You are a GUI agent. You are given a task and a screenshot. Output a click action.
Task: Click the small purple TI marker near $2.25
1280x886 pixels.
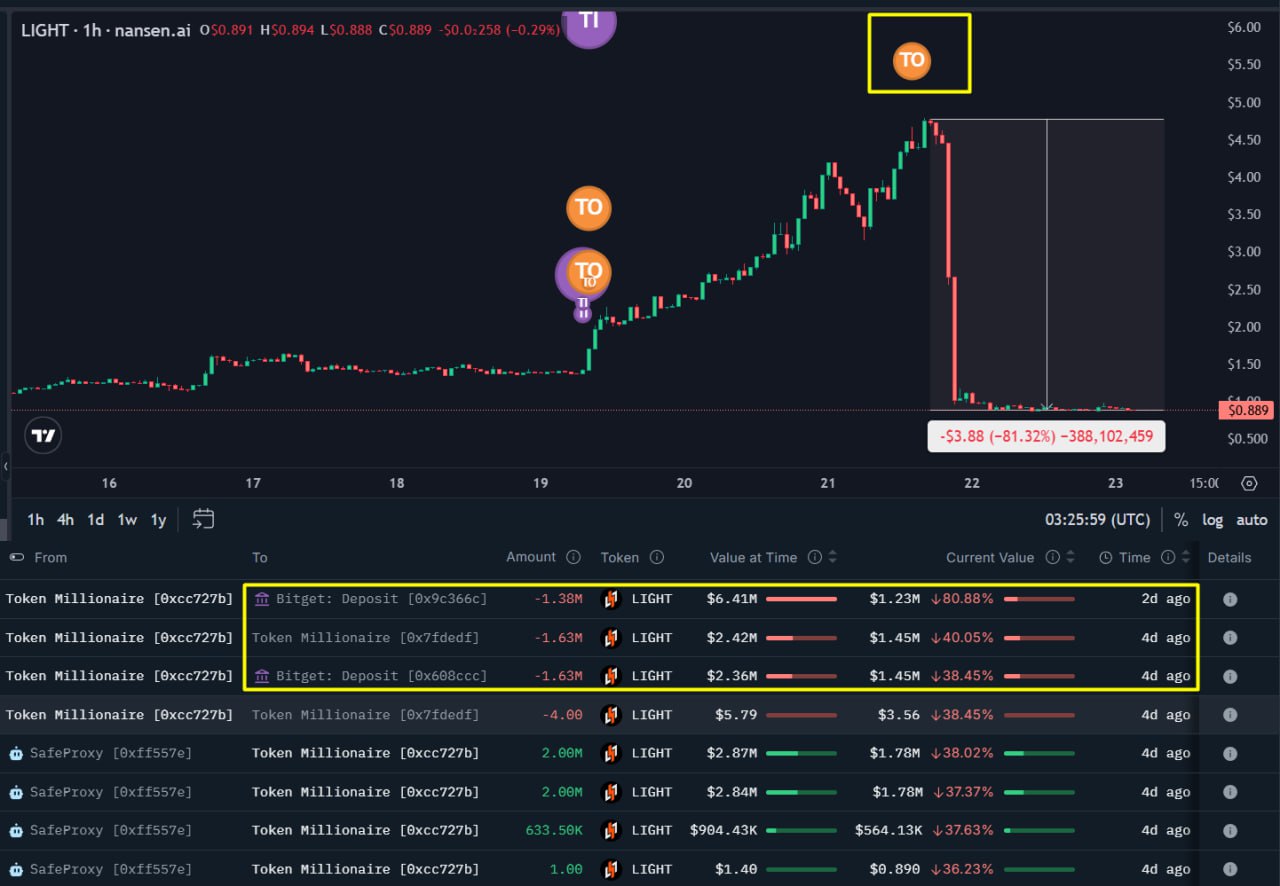point(583,312)
